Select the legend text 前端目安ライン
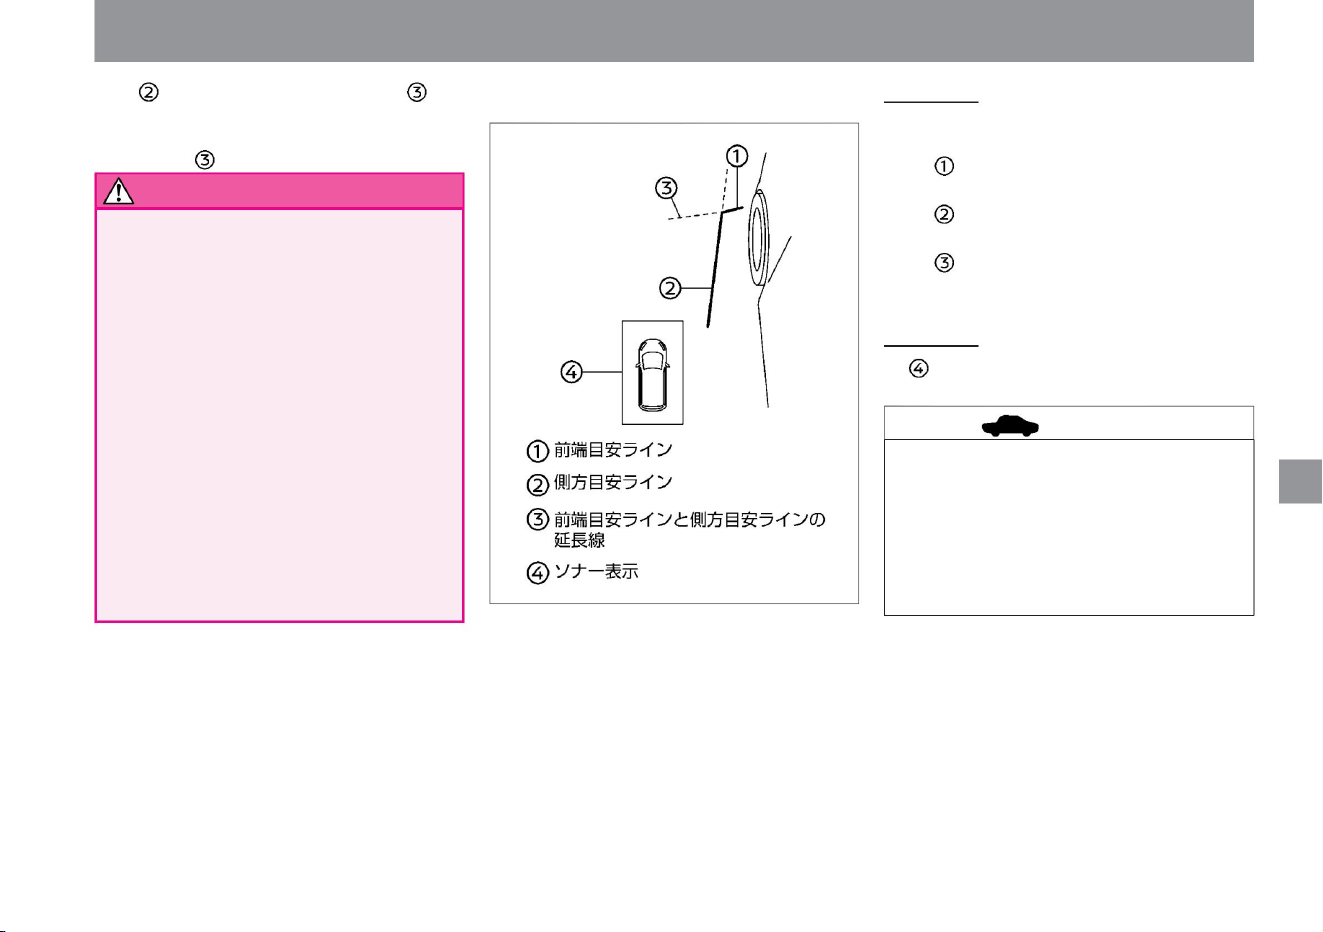This screenshot has width=1323, height=932. coord(613,450)
